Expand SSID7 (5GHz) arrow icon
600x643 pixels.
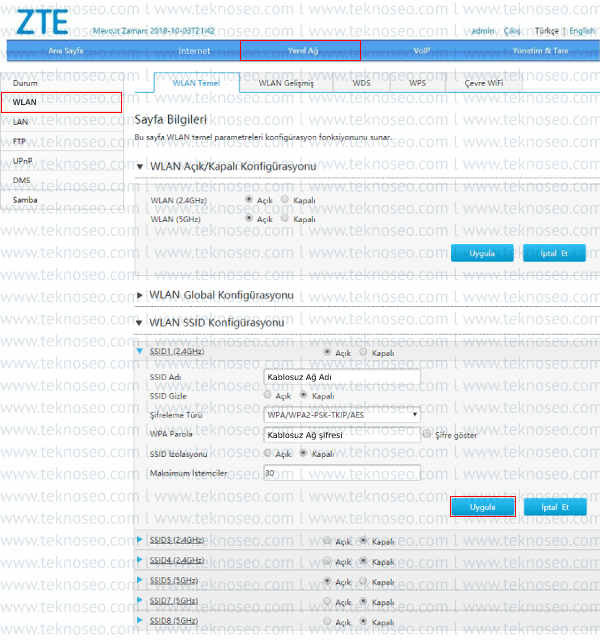[139, 600]
